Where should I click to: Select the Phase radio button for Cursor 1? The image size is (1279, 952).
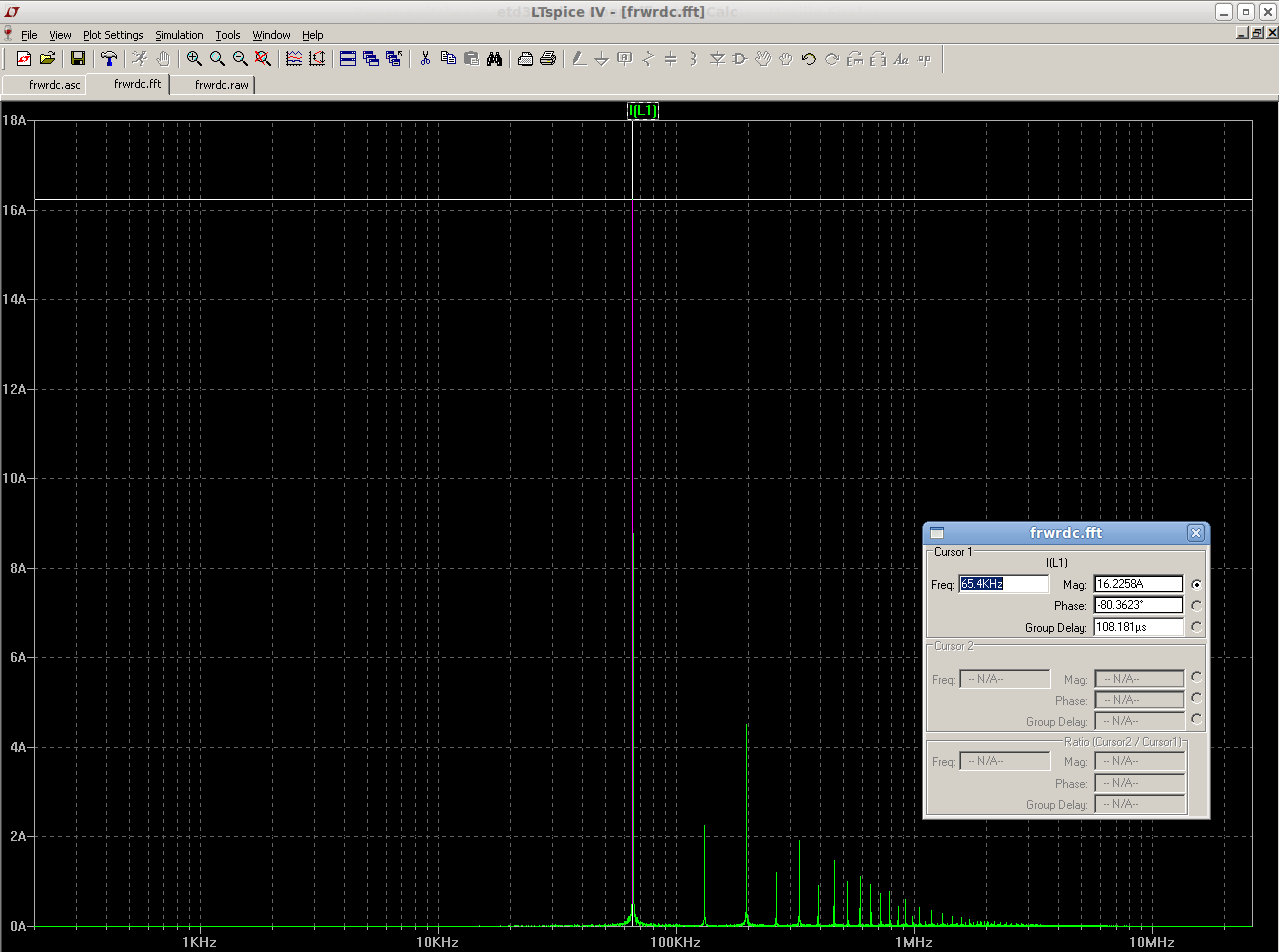coord(1197,606)
